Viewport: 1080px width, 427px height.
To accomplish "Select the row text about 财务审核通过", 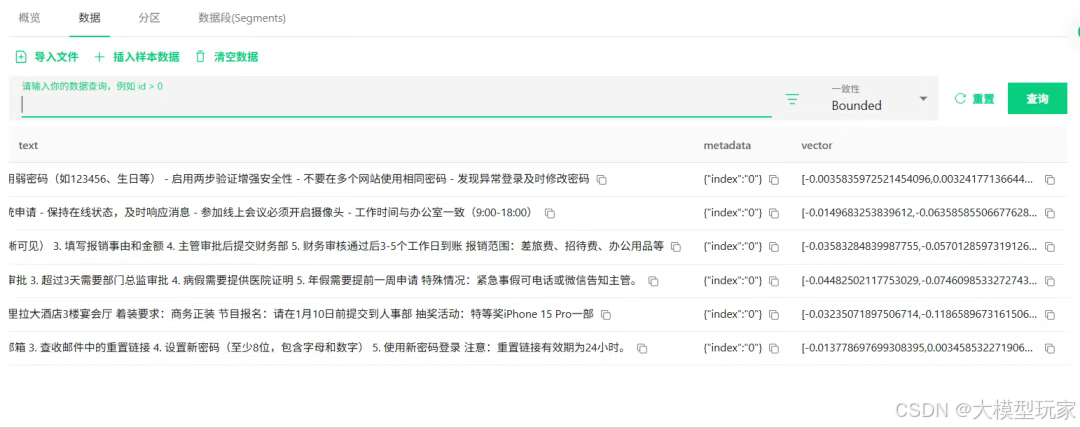I will pos(335,246).
